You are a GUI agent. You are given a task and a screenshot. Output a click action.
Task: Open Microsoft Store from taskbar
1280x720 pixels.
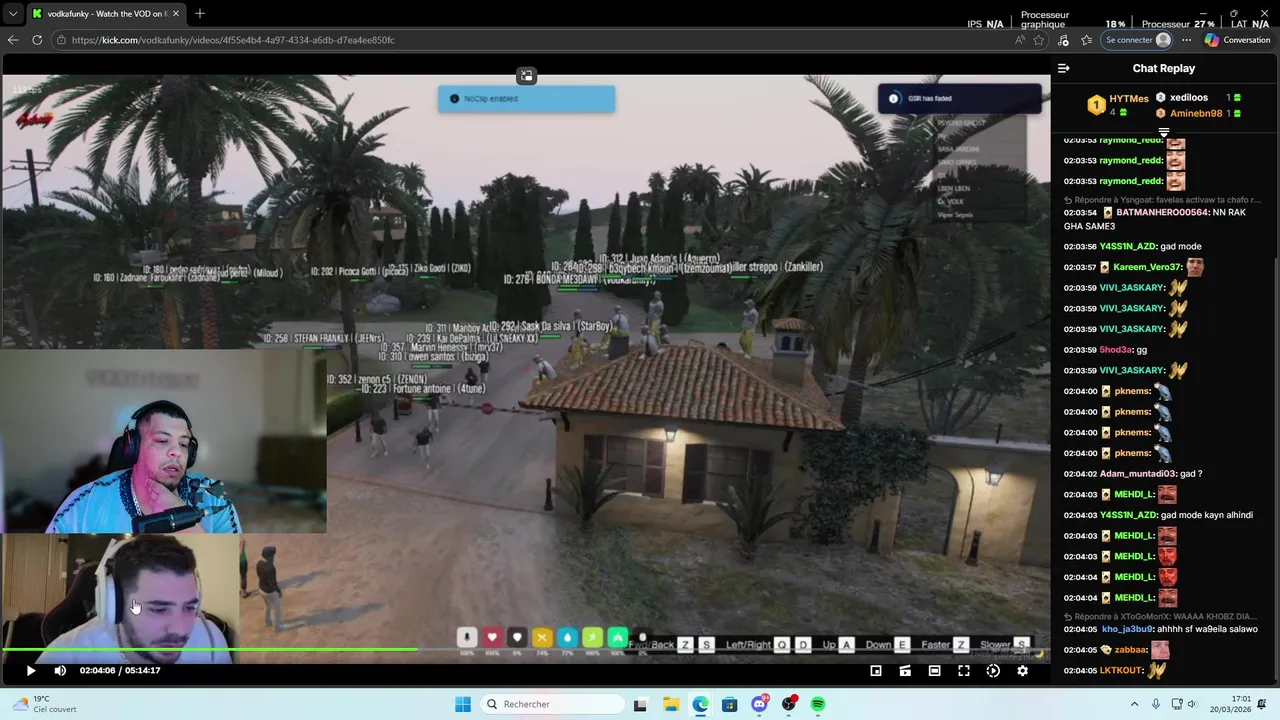pyautogui.click(x=730, y=704)
